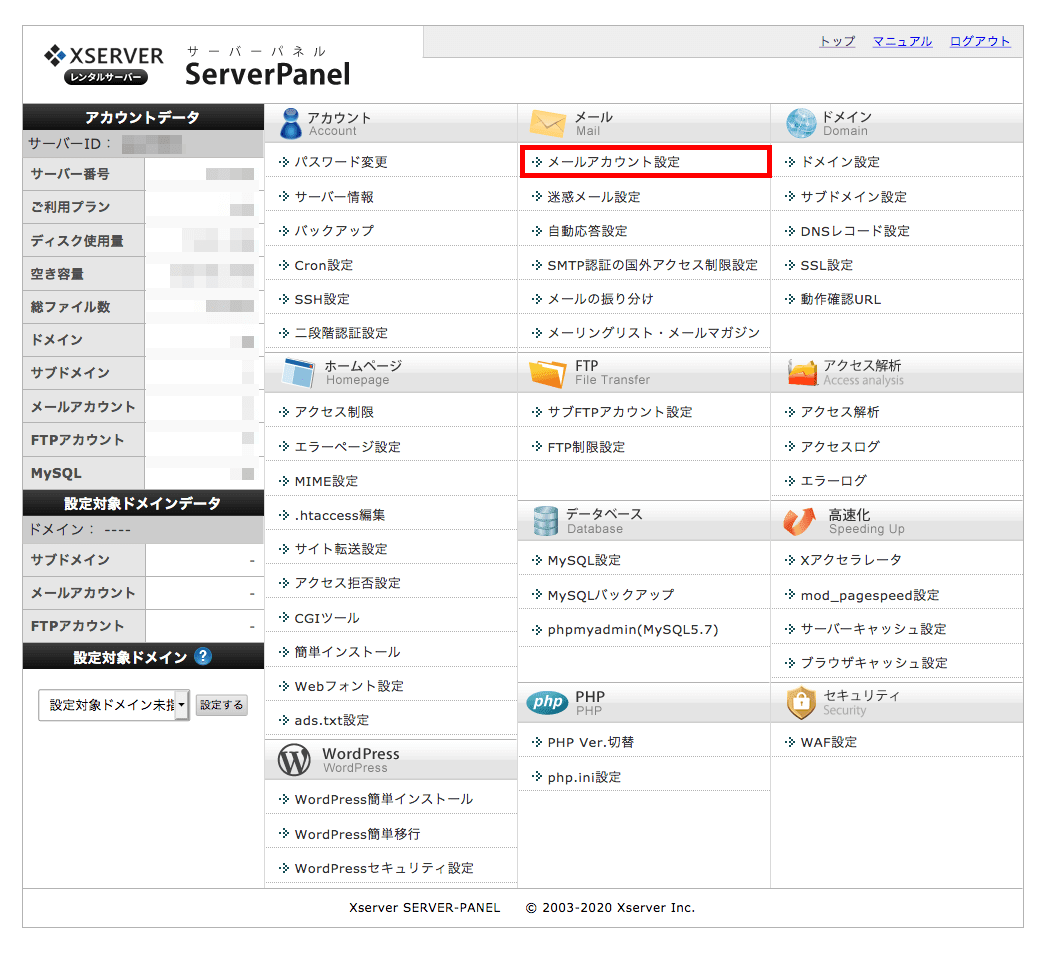Open .htaccess編集
The width and height of the screenshot is (1043, 958).
pos(340,515)
